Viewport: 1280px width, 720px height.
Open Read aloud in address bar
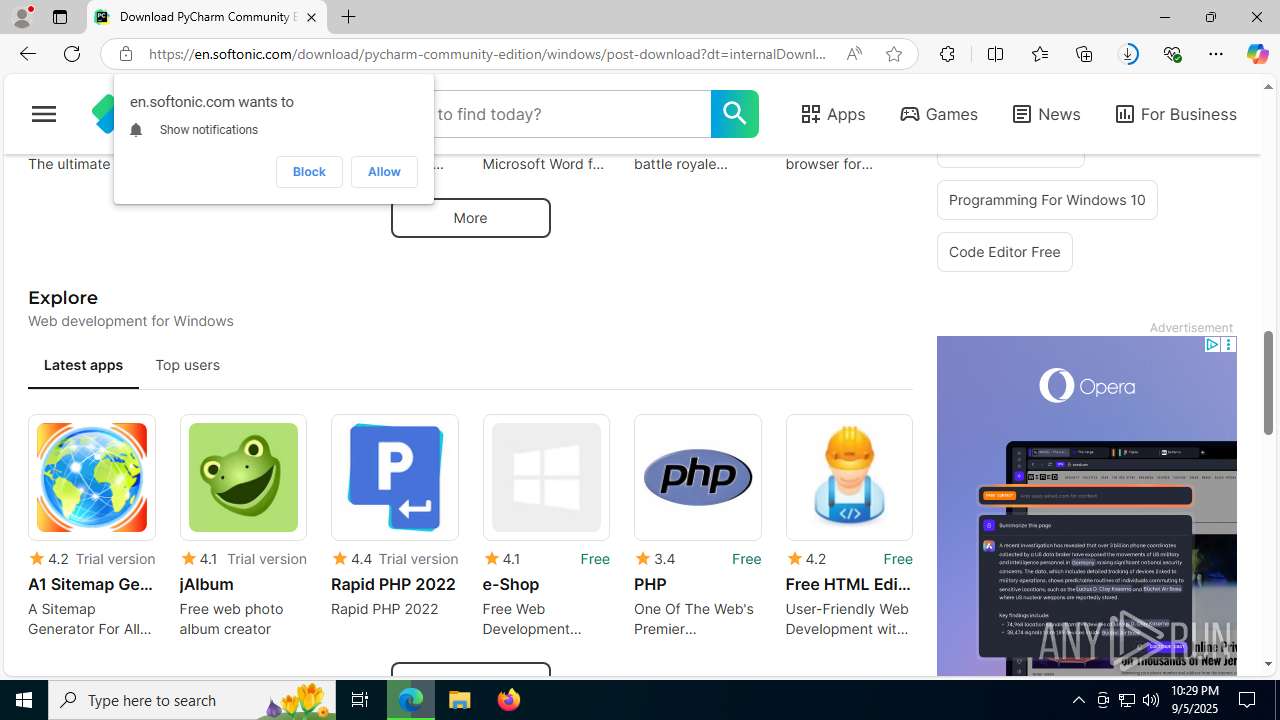[x=854, y=54]
